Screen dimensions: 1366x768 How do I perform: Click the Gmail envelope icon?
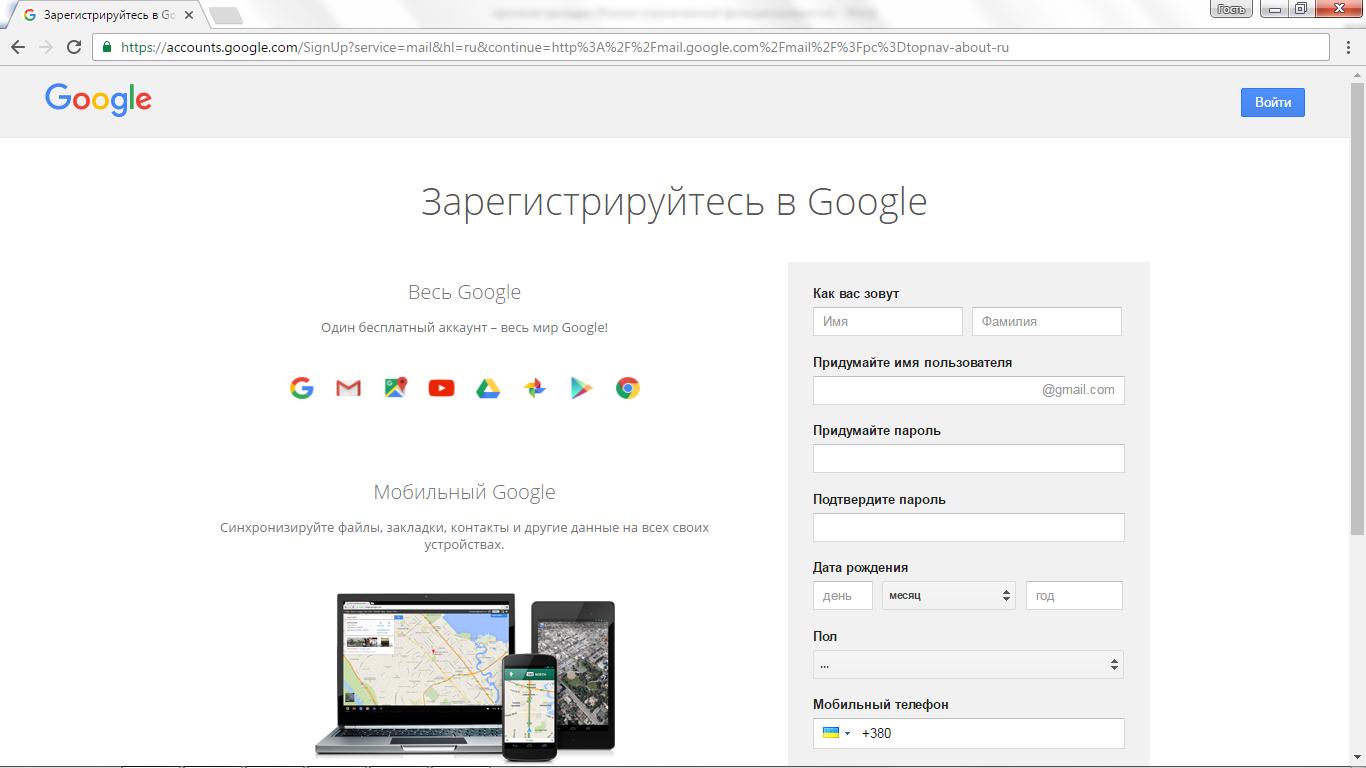click(x=348, y=388)
